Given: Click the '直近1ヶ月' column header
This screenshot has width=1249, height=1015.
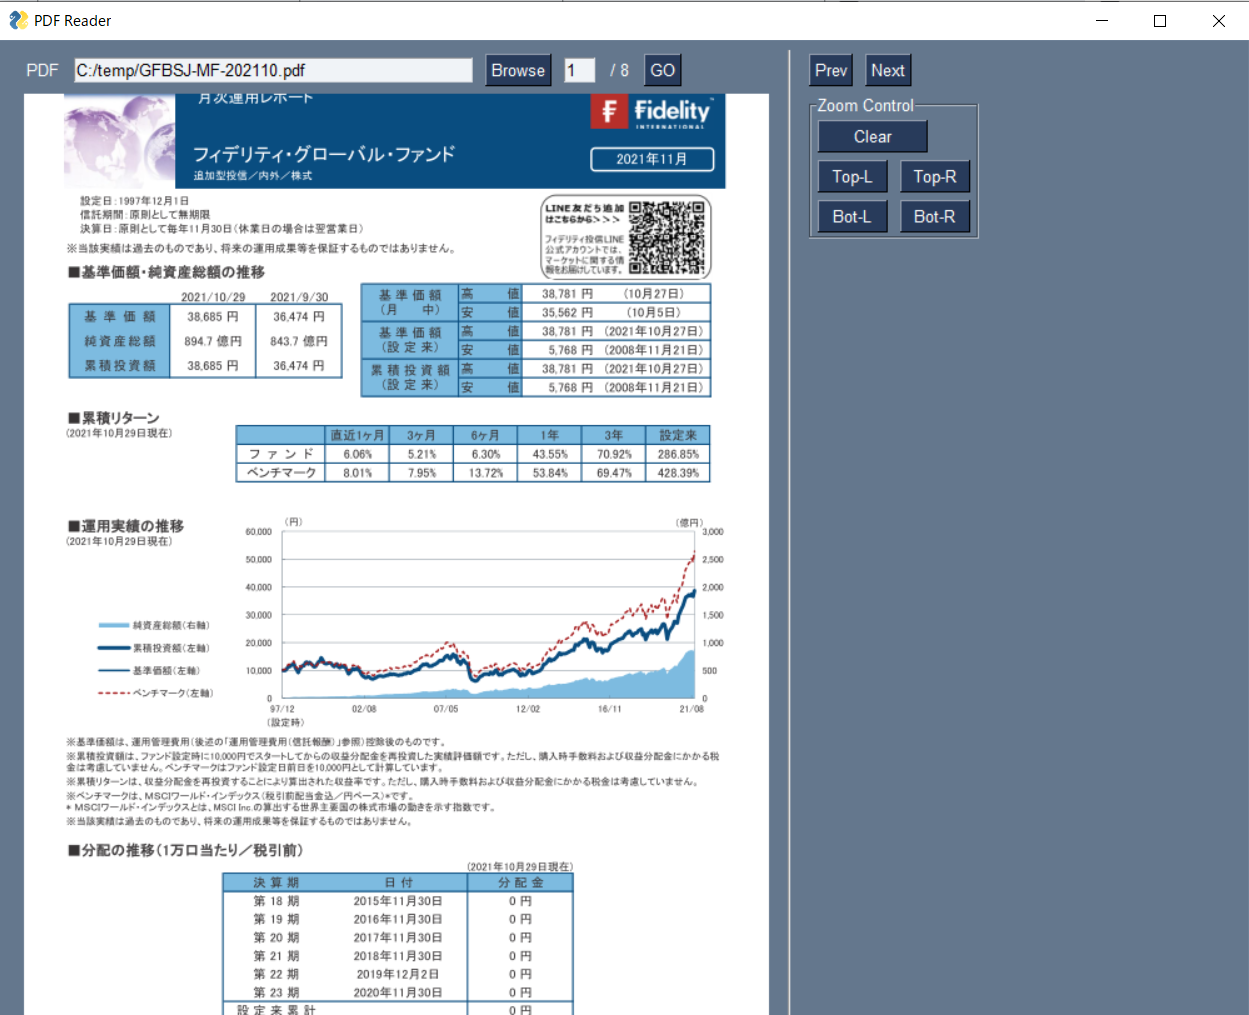Looking at the screenshot, I should point(357,435).
